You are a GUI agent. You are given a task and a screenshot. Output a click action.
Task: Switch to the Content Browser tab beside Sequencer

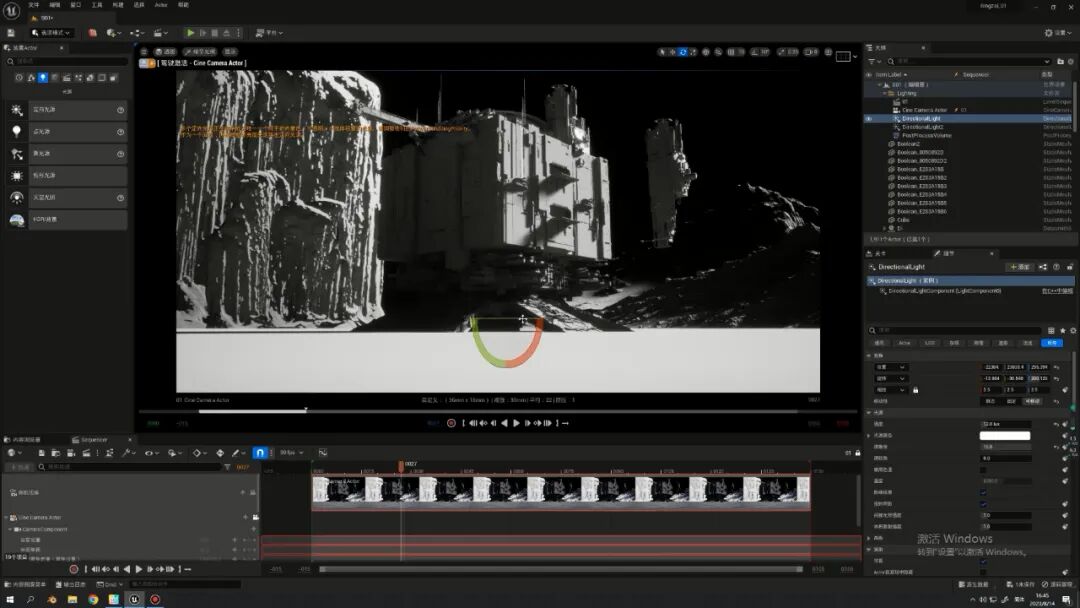click(28, 439)
